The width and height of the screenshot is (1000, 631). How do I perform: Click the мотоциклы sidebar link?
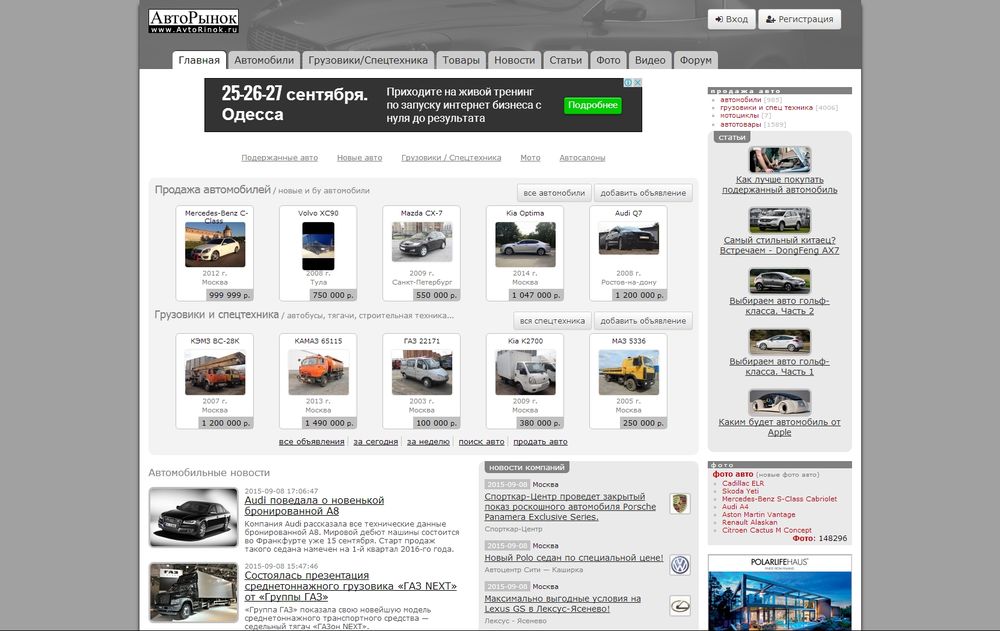(x=739, y=115)
